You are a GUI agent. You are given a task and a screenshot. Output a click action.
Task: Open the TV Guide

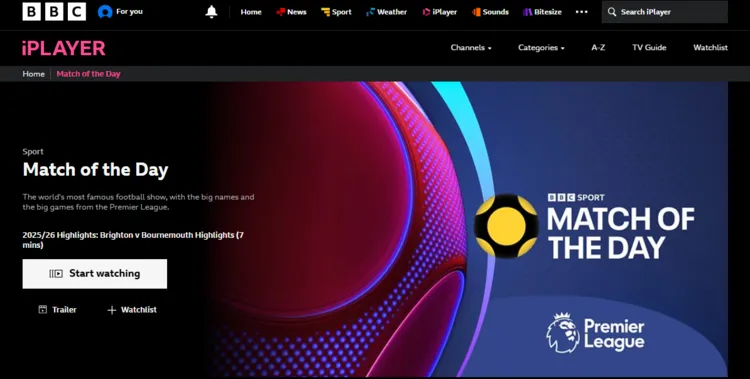click(x=649, y=47)
